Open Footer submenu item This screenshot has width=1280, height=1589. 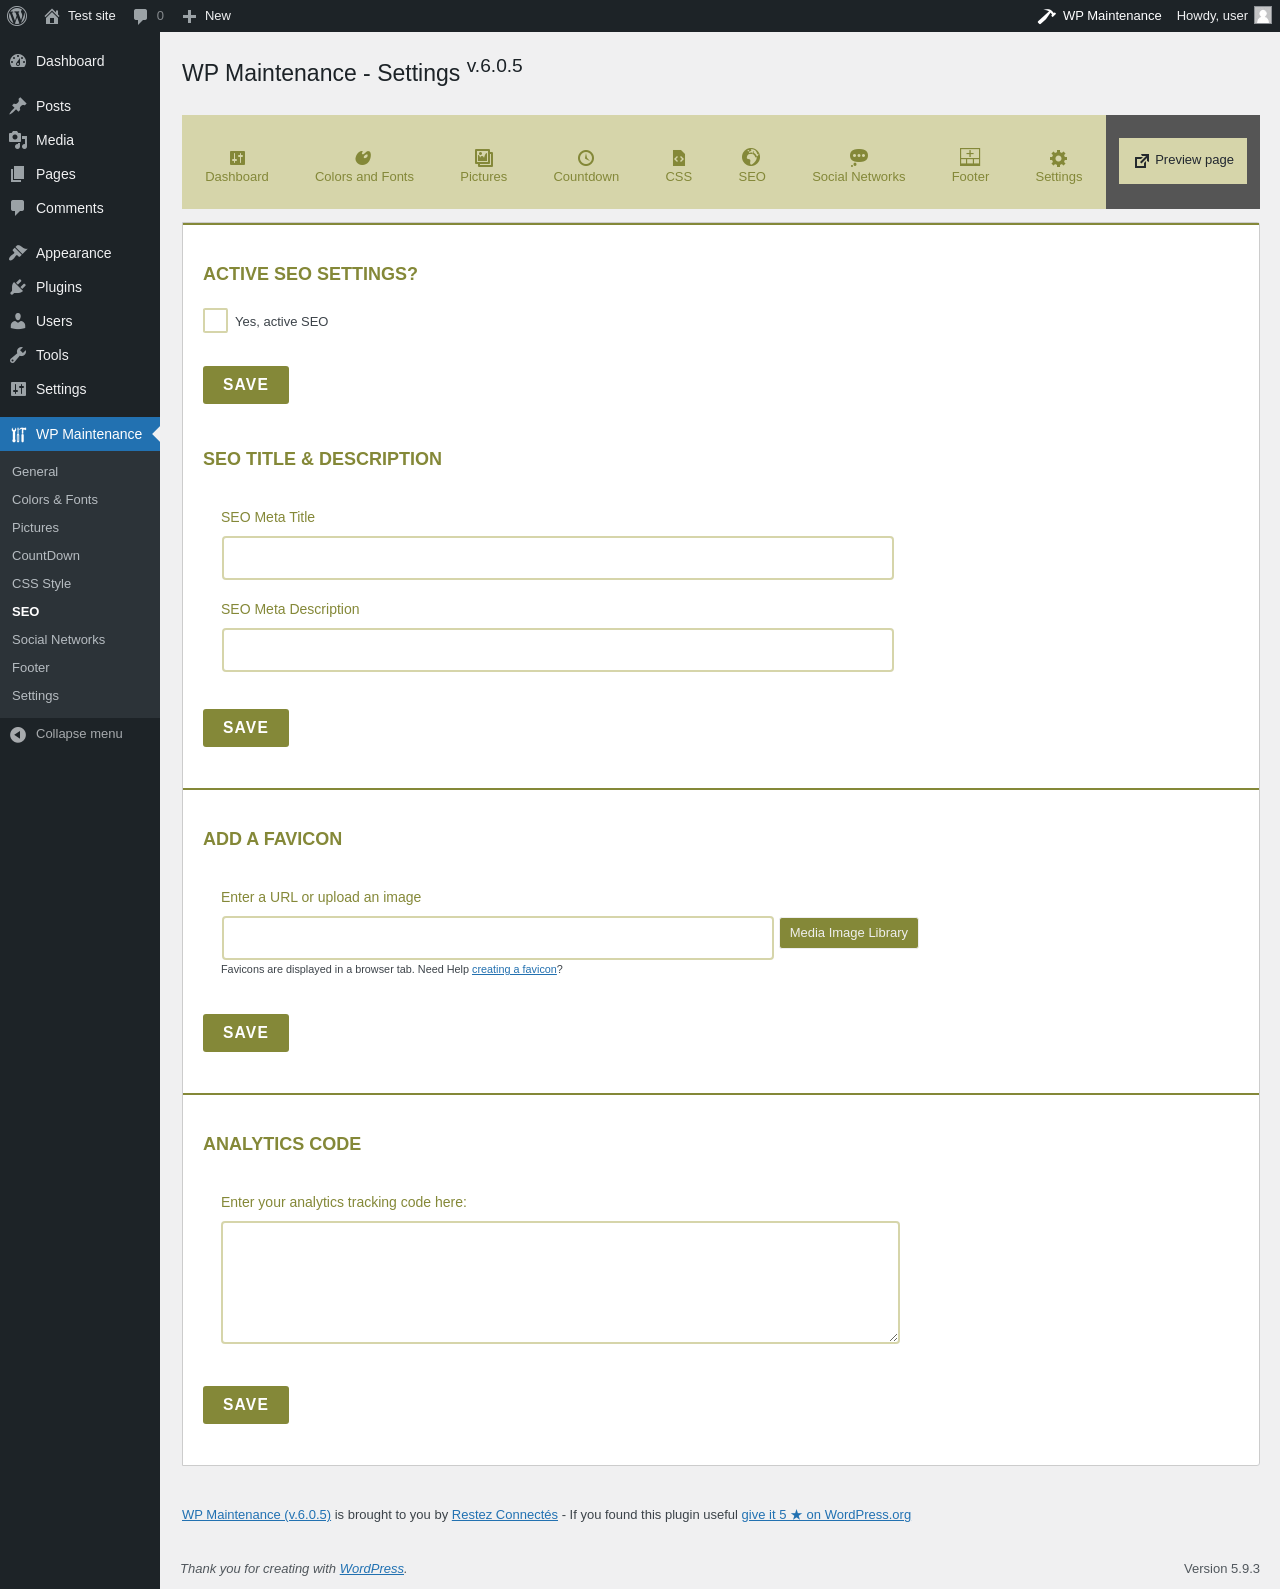[x=31, y=668]
